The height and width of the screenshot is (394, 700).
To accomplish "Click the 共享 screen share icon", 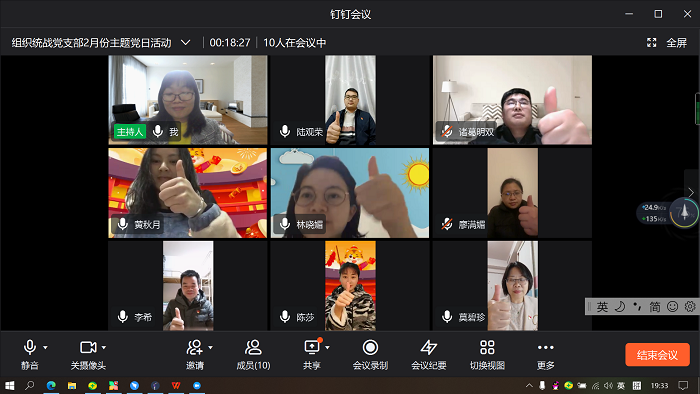I will click(x=312, y=347).
